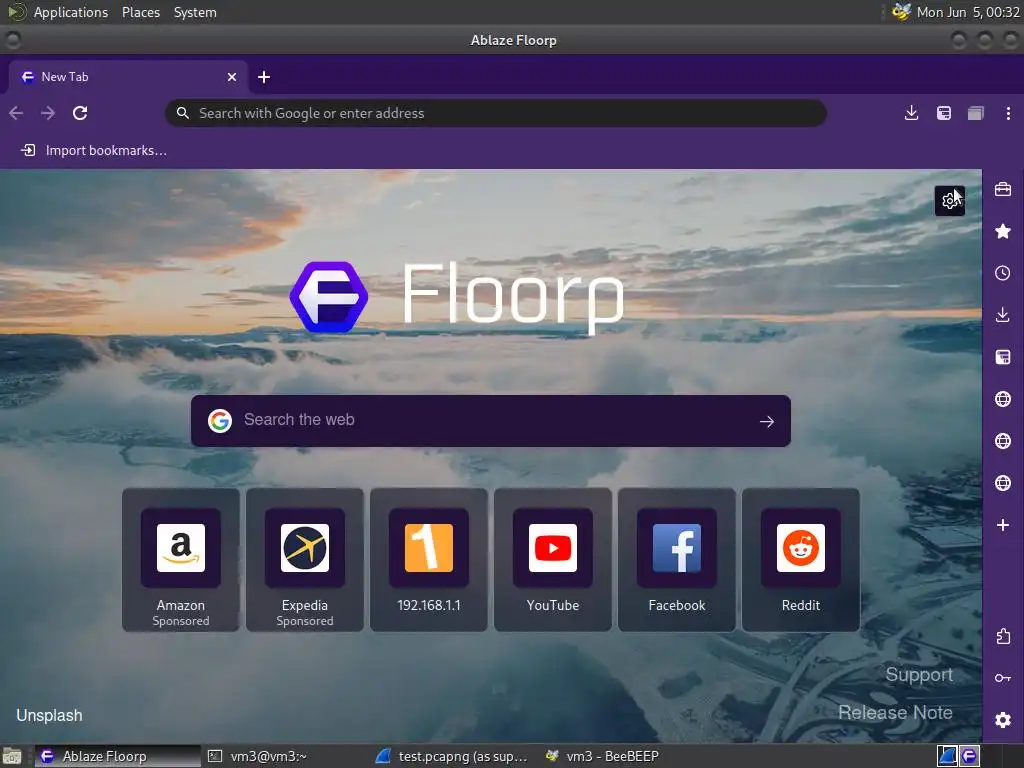
Task: Open the first globe web panel in sidebar
Action: [1002, 399]
